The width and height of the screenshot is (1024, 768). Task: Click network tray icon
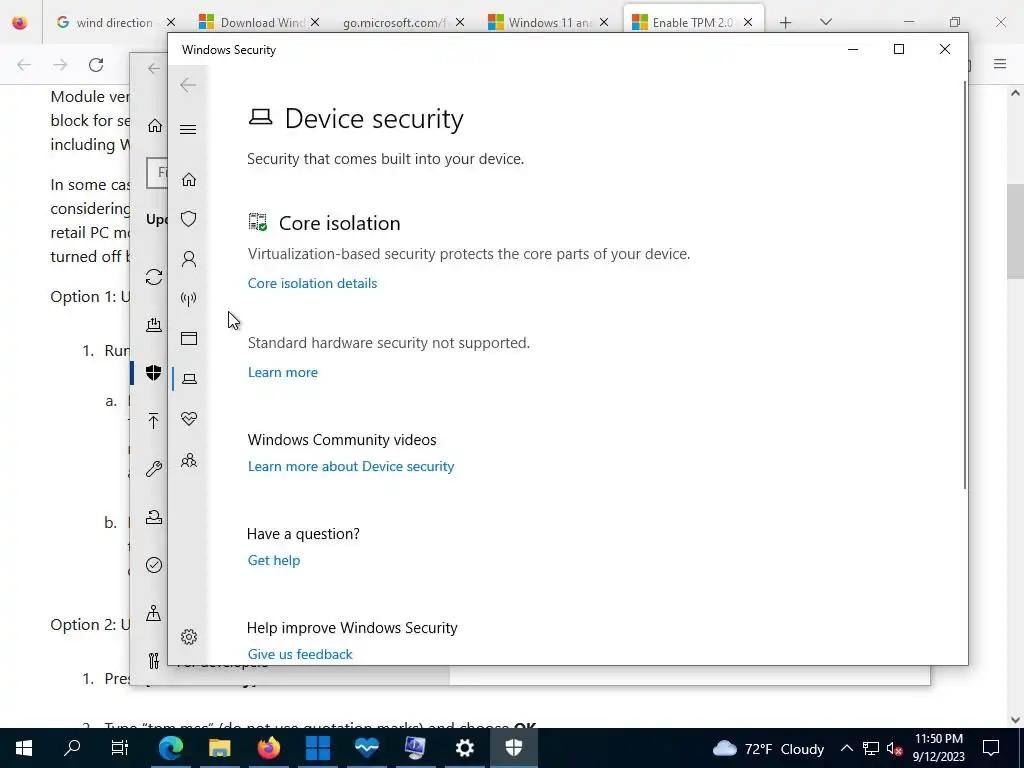click(871, 748)
